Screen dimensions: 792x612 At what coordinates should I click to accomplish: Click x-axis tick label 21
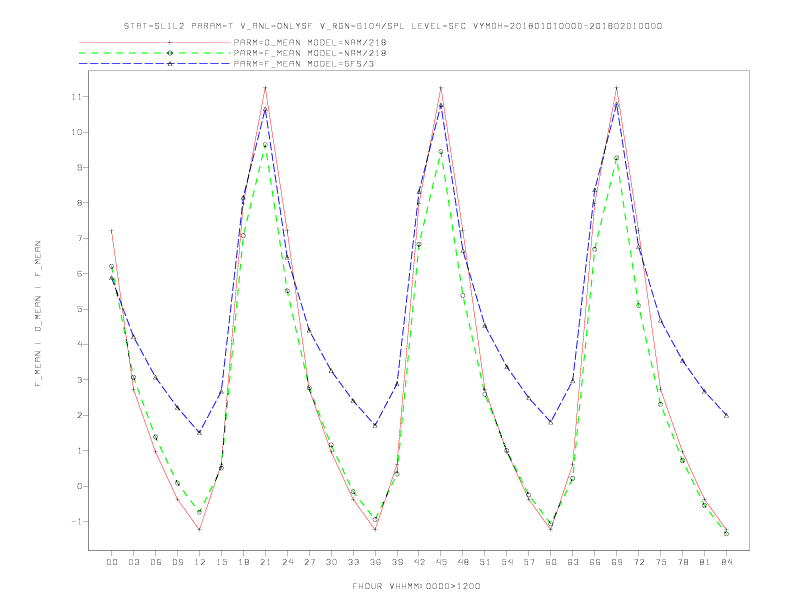coord(265,562)
